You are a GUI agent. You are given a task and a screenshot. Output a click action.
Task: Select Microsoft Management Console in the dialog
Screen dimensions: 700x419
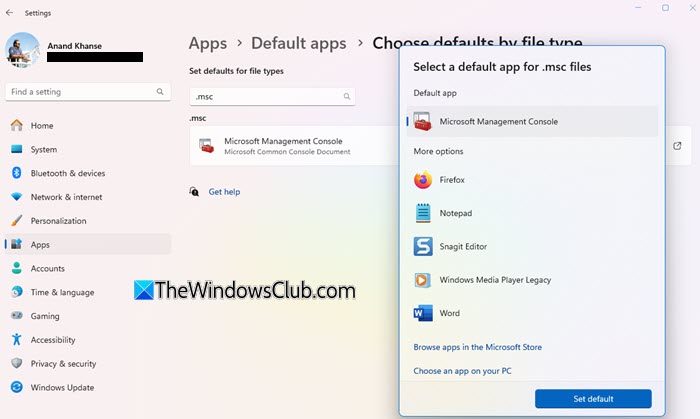pyautogui.click(x=532, y=121)
